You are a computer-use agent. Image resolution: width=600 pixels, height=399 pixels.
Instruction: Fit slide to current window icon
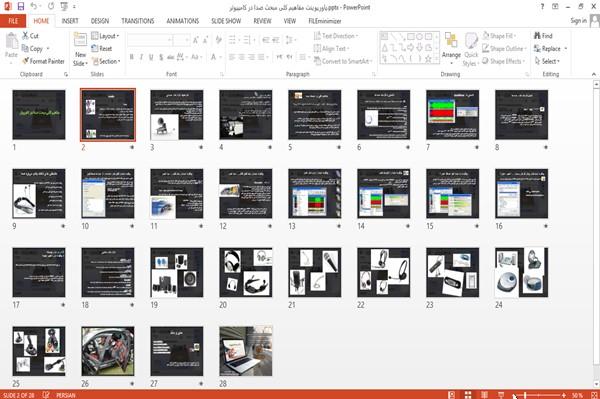tap(594, 395)
